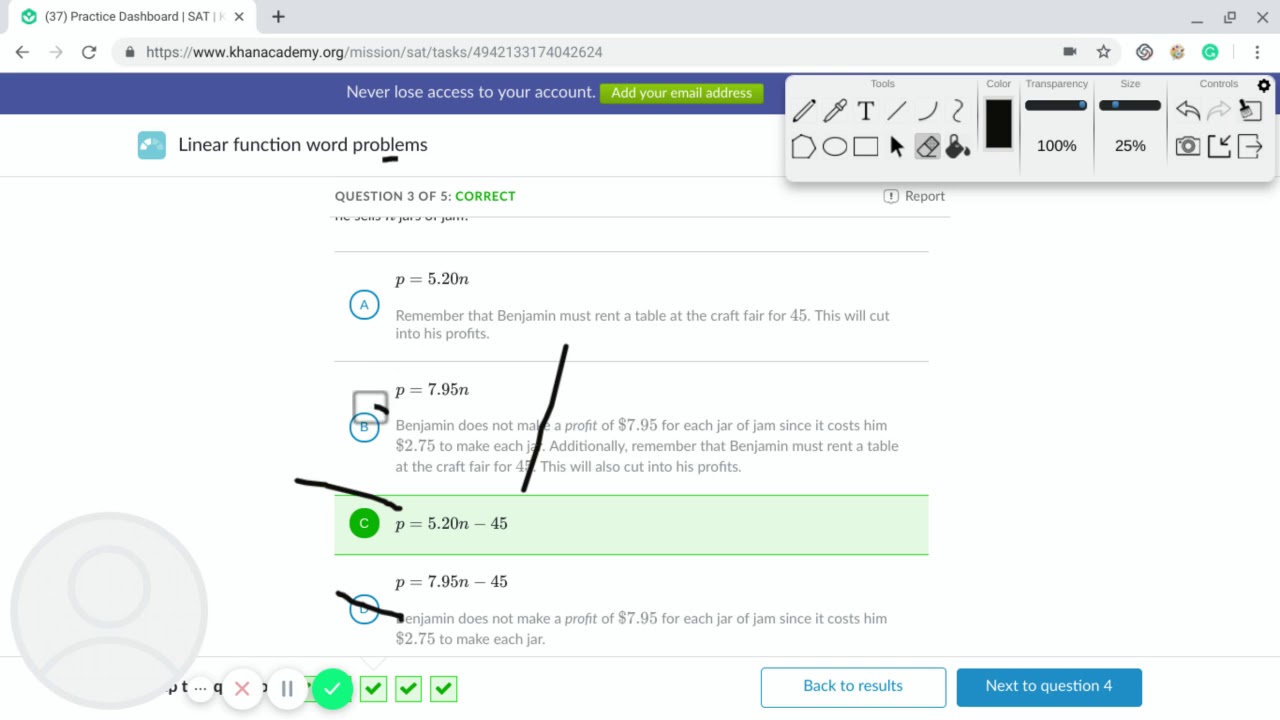Bookmark this page with the star
The image size is (1280, 720).
tap(1103, 52)
